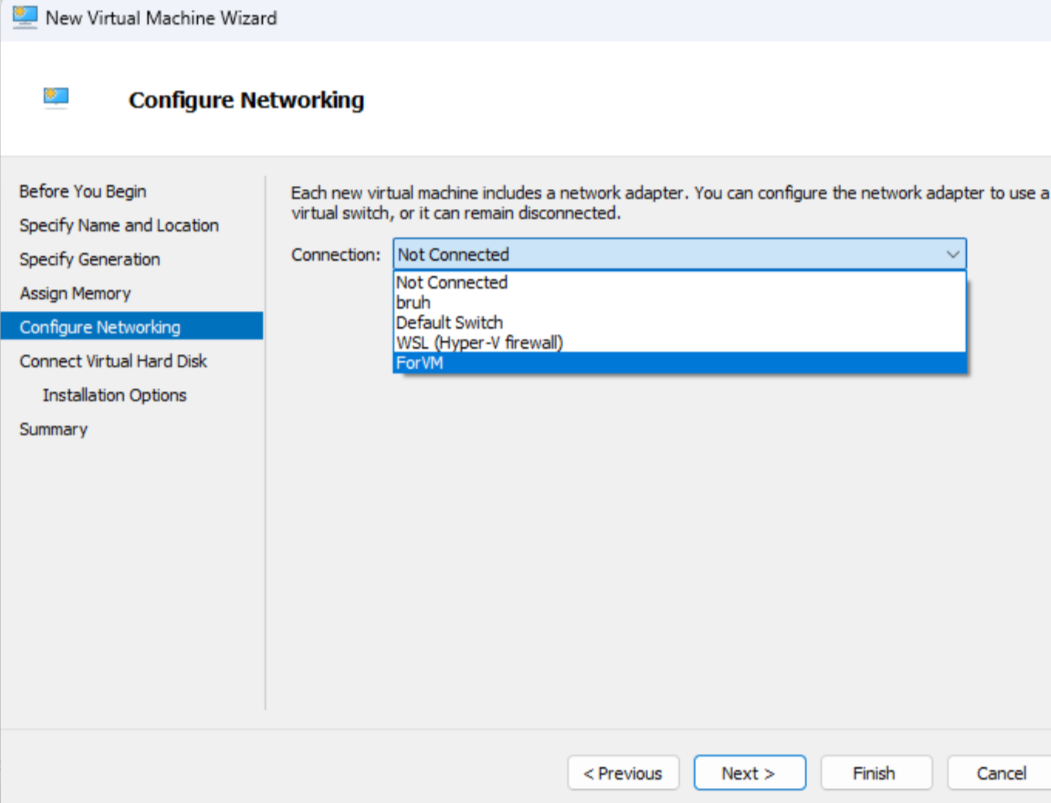This screenshot has width=1051, height=803.
Task: Cancel the New Virtual Machine Wizard
Action: 1000,773
